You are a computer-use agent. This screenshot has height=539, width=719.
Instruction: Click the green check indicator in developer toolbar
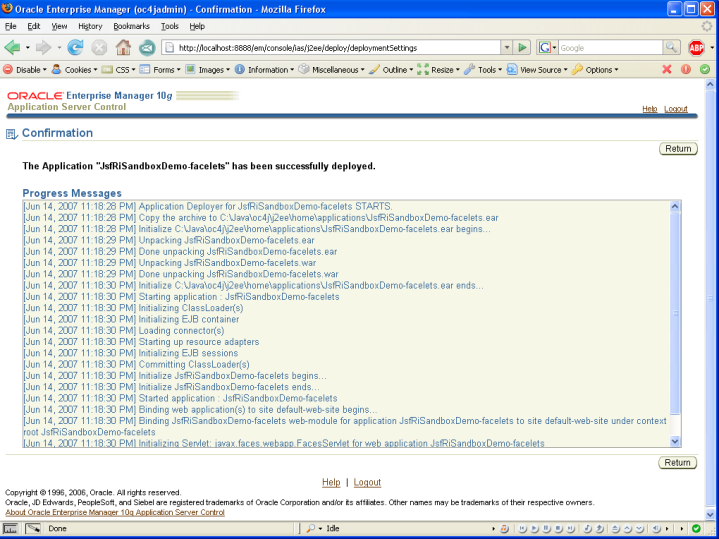click(x=705, y=69)
